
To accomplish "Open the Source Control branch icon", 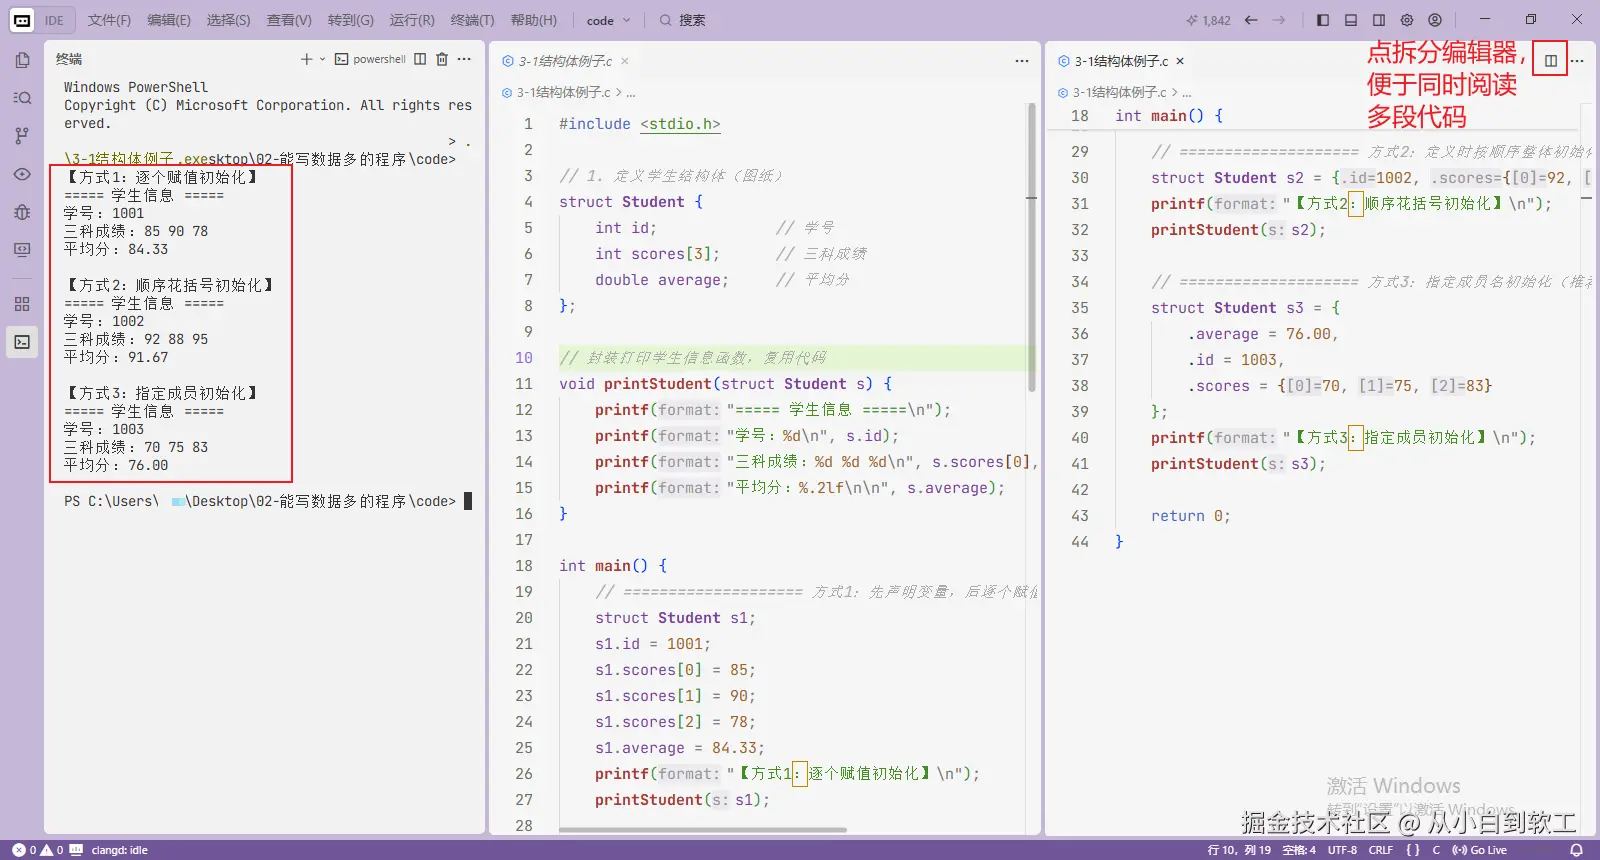I will (x=22, y=136).
